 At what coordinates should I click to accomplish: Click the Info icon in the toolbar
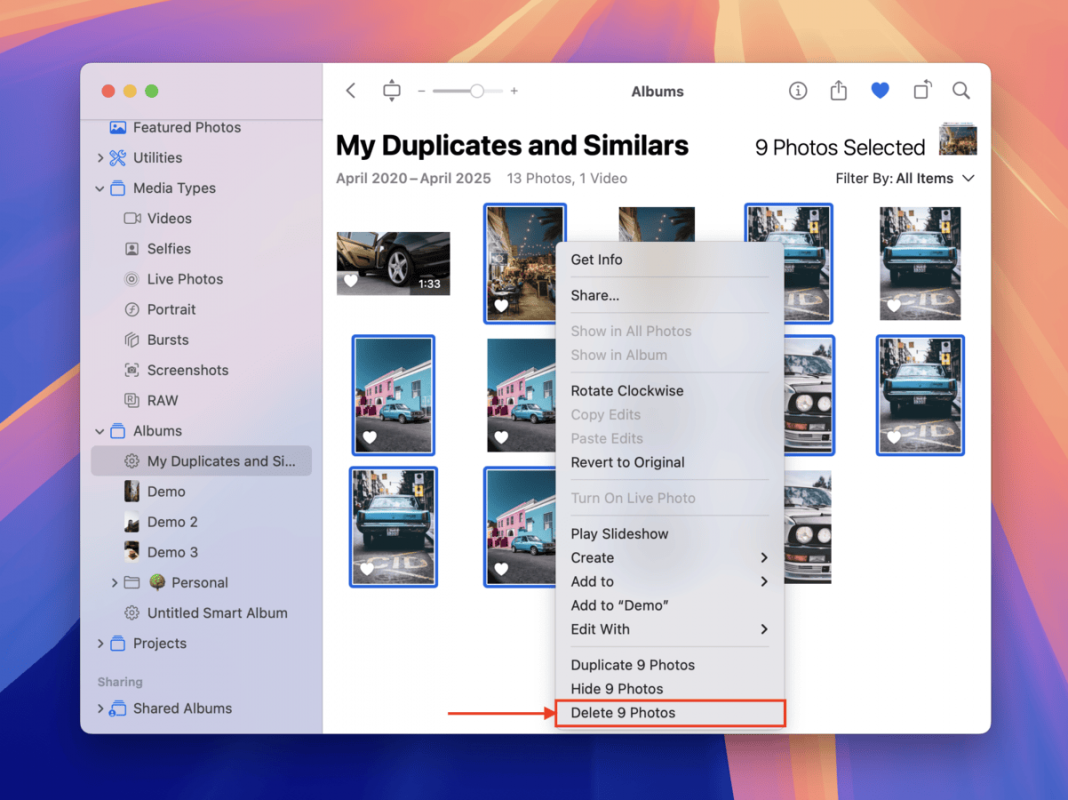click(x=797, y=90)
